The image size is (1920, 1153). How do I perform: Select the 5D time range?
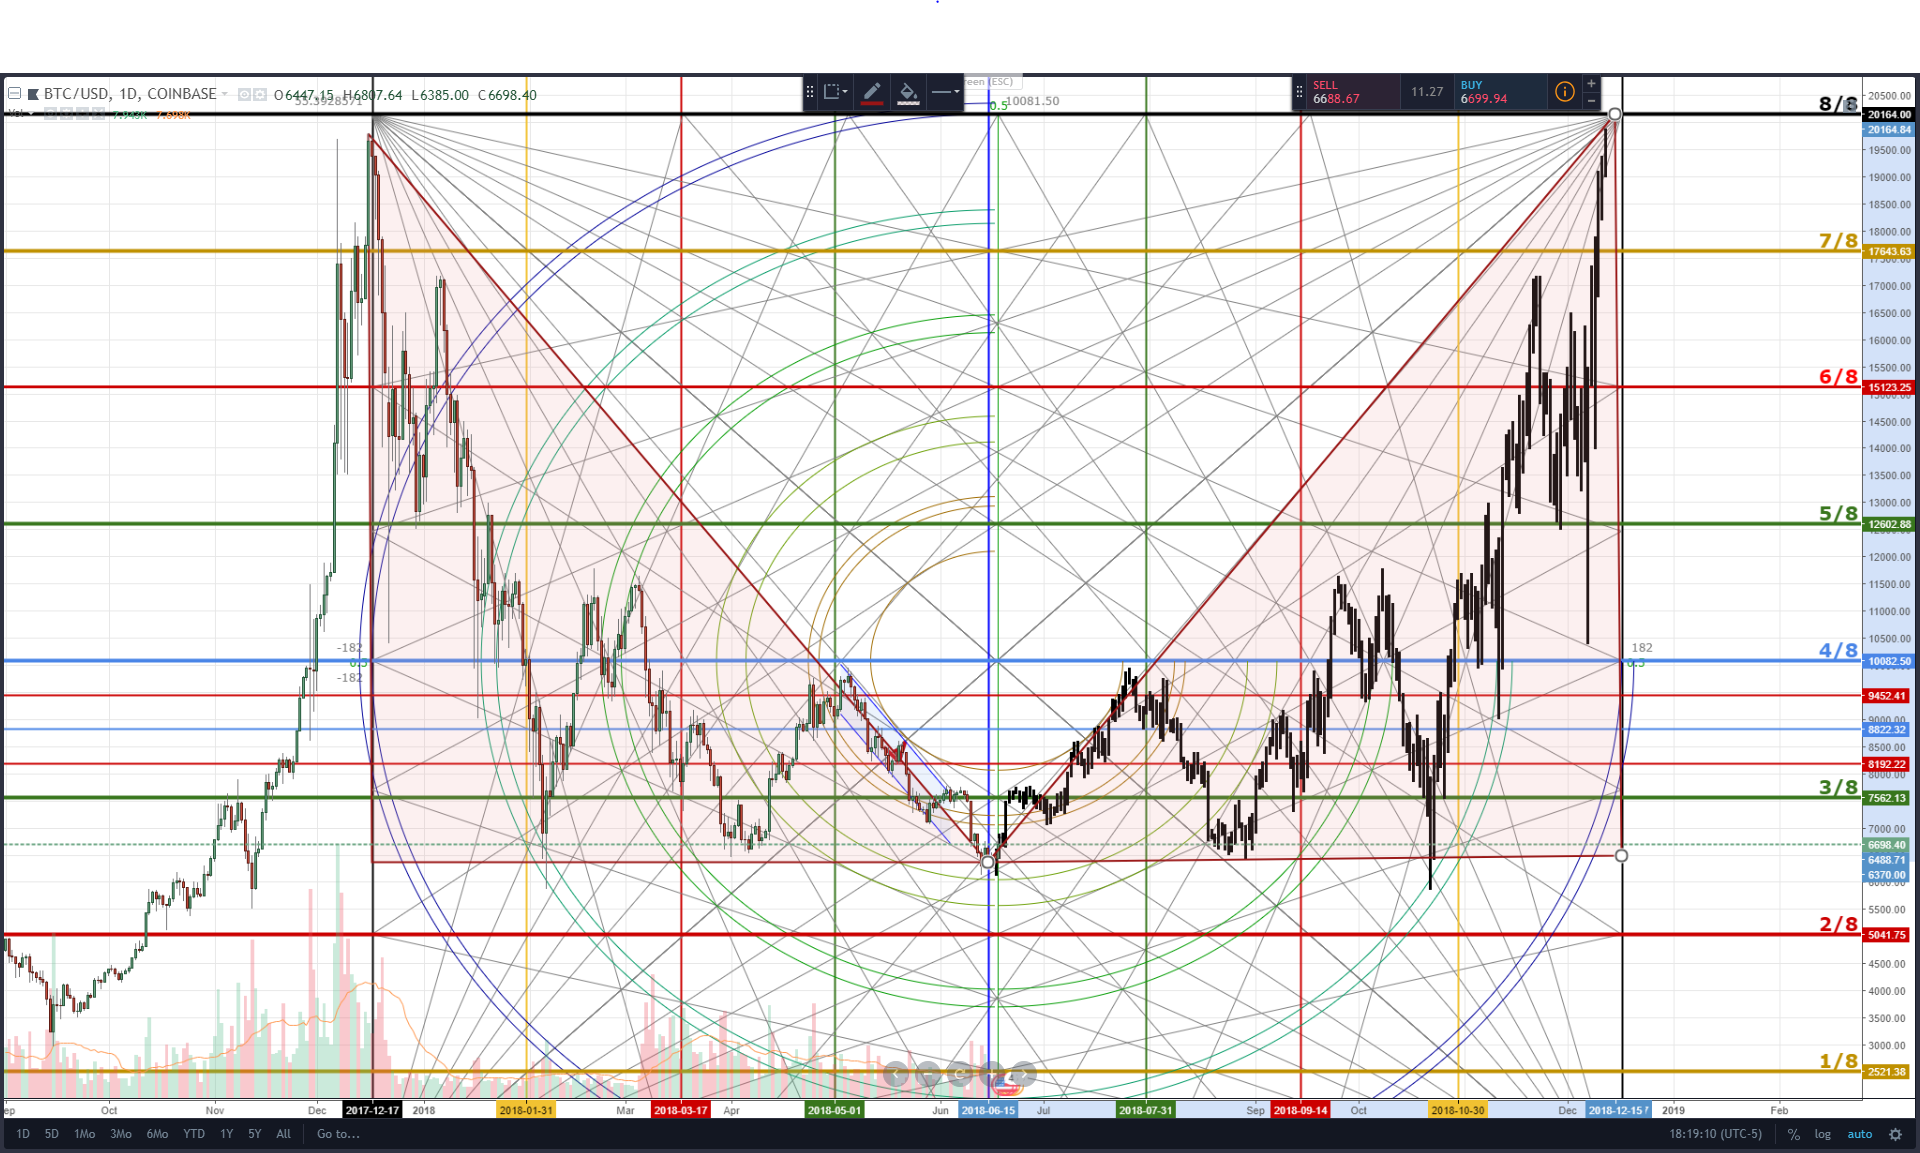click(x=52, y=1134)
